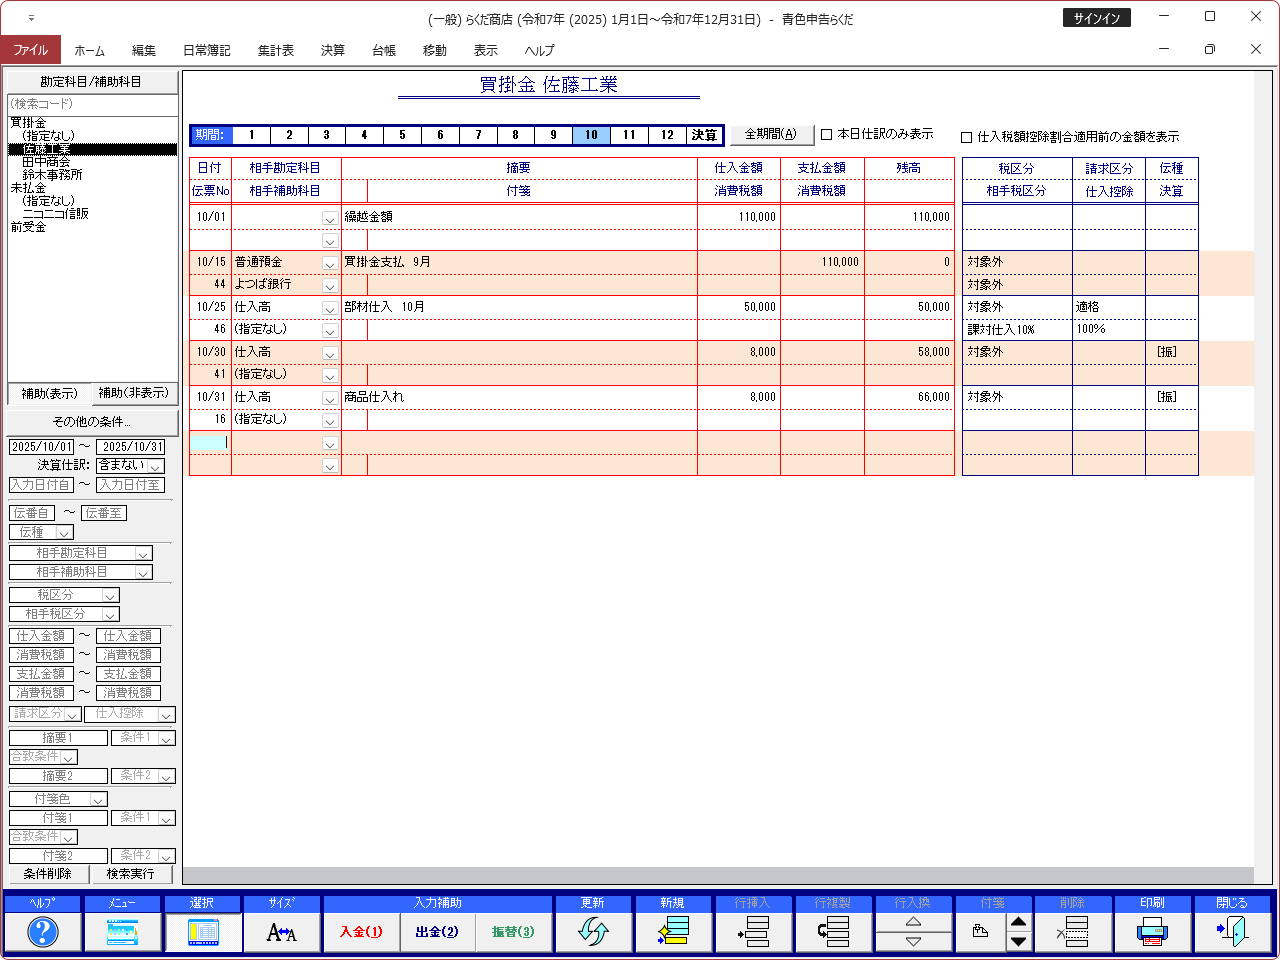Click the font Size (サイズ) icon
Screen dimensions: 1280x960
pyautogui.click(x=282, y=932)
